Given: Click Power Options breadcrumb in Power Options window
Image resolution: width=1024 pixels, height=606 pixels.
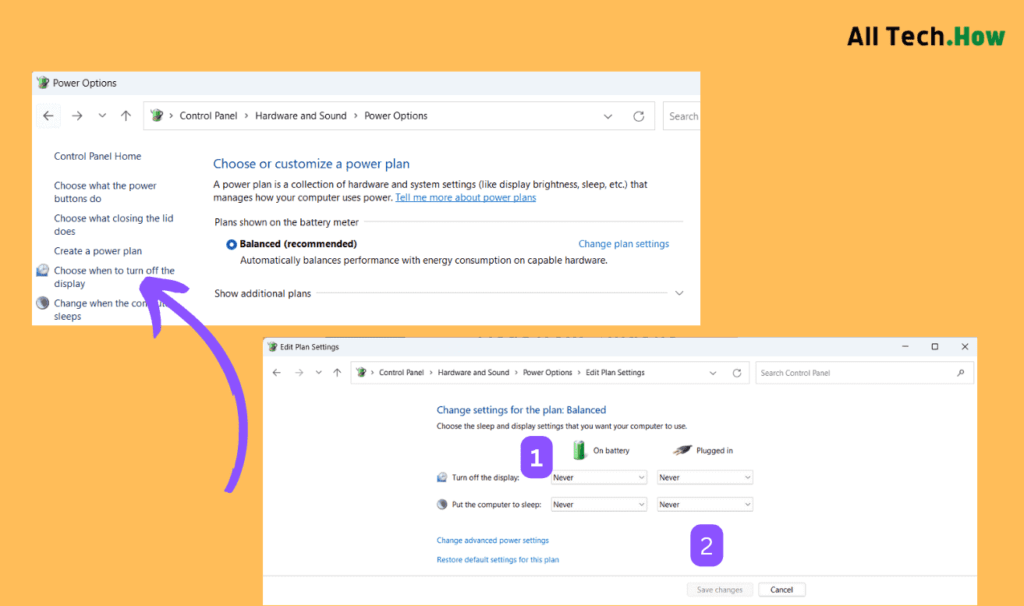Looking at the screenshot, I should pyautogui.click(x=396, y=116).
